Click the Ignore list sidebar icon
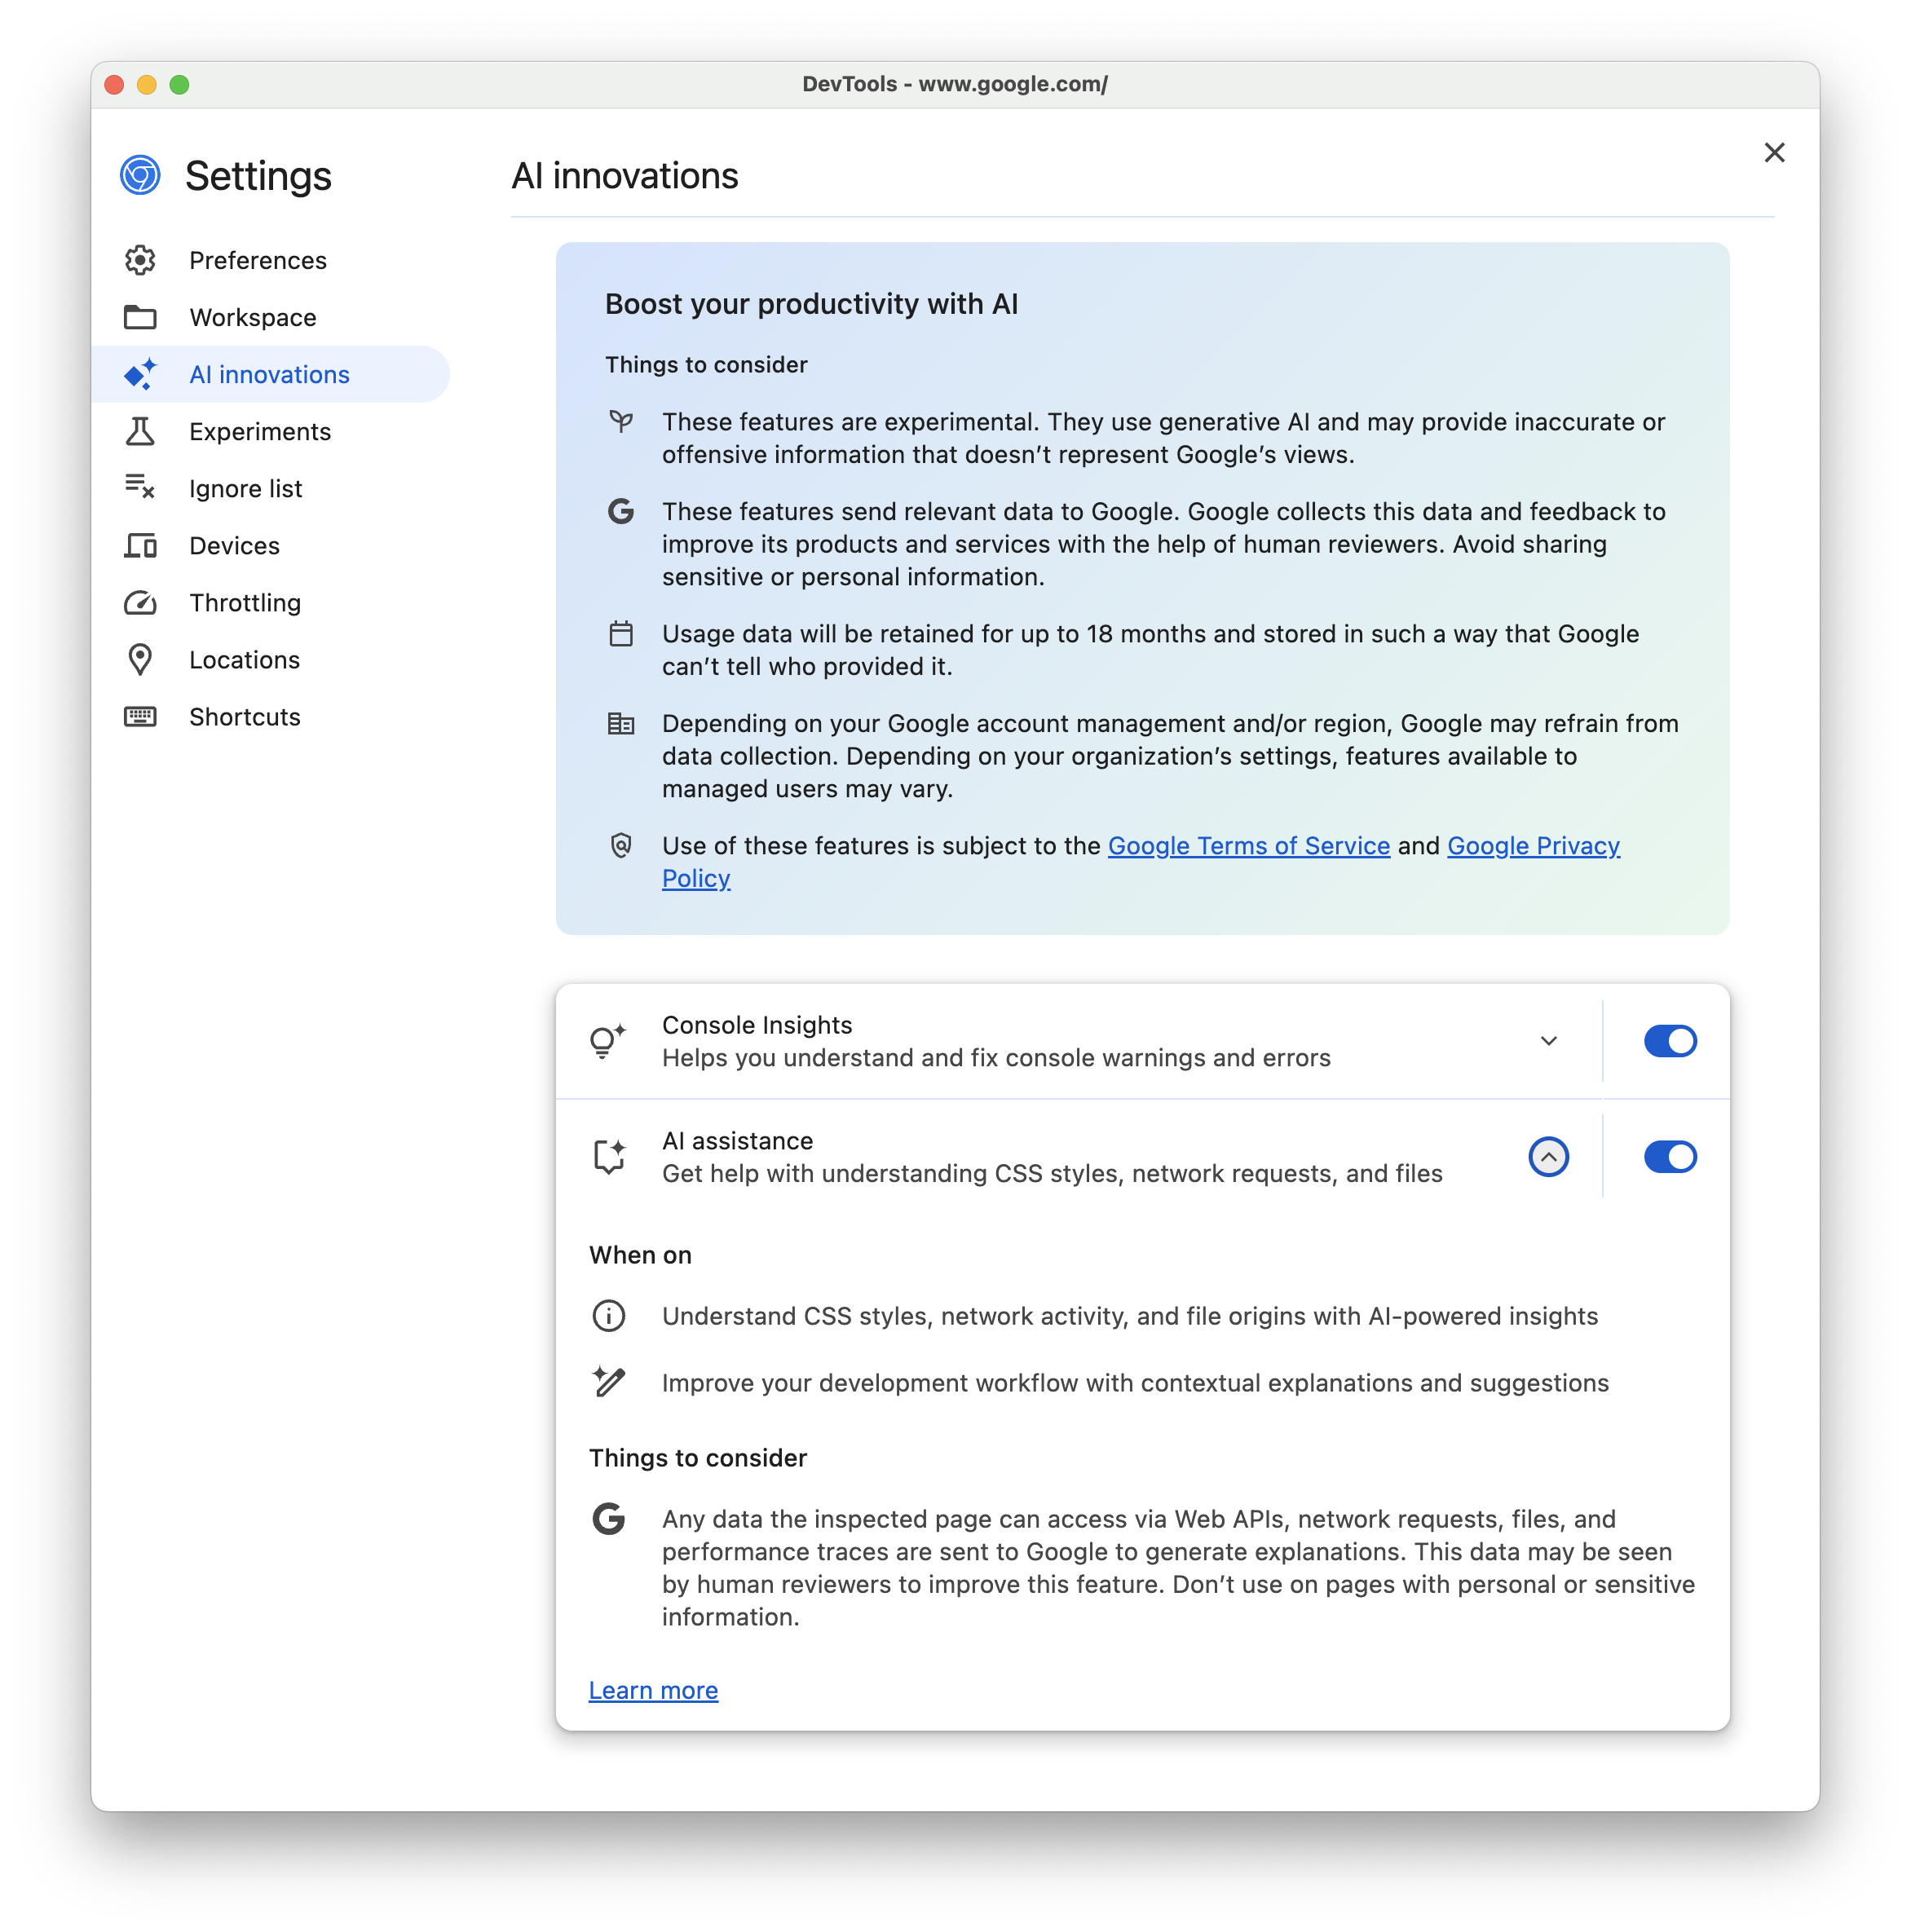The width and height of the screenshot is (1911, 1932). tap(140, 487)
